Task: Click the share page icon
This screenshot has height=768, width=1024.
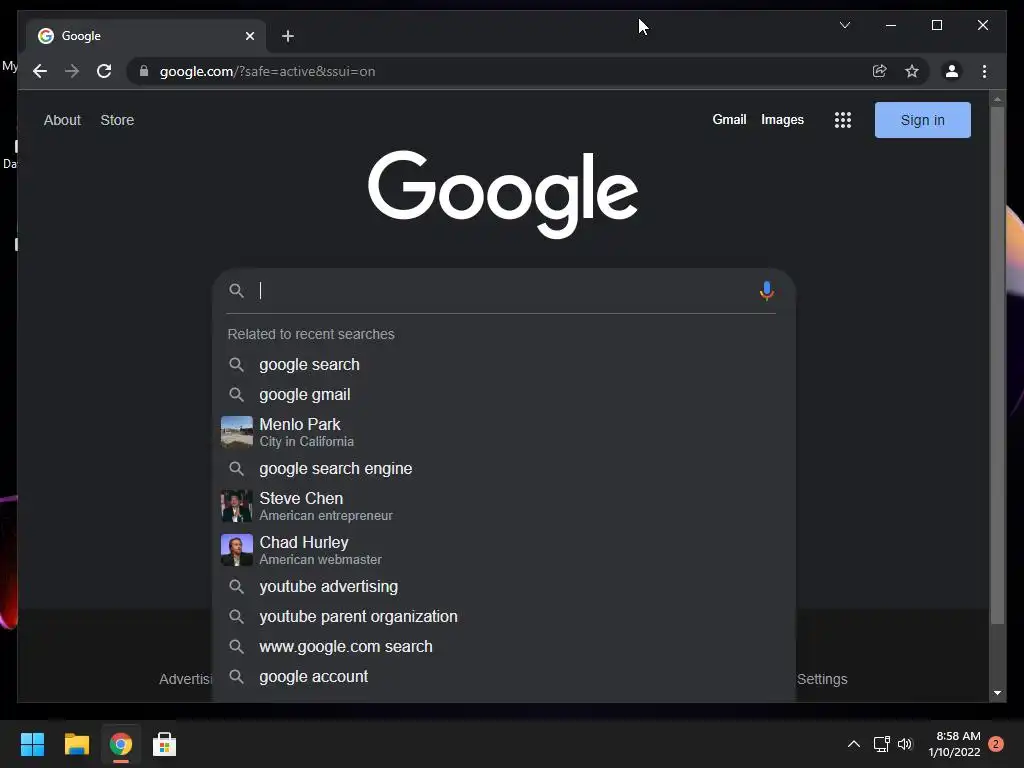Action: pyautogui.click(x=880, y=71)
